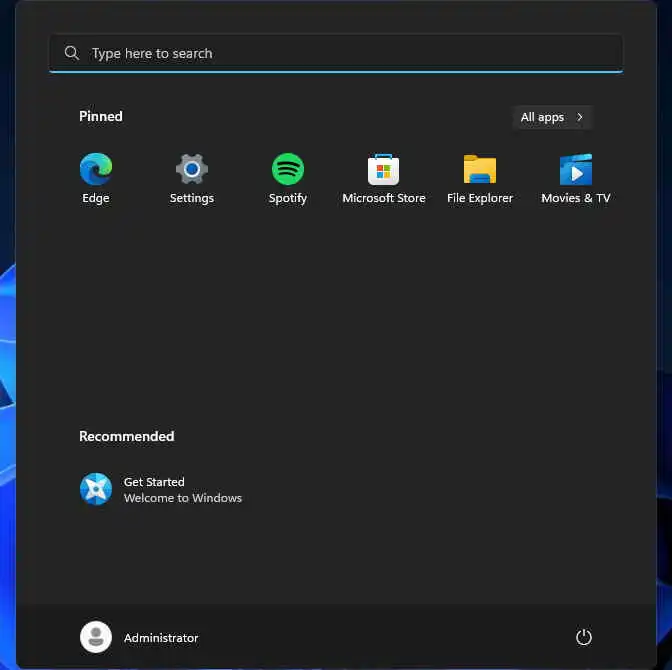672x670 pixels.
Task: Expand the All apps list
Action: [552, 117]
